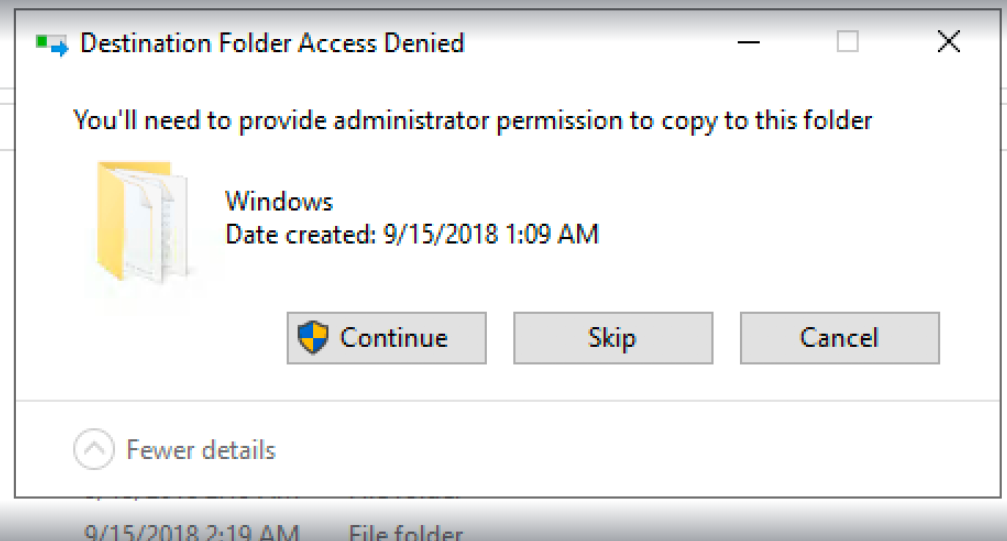The height and width of the screenshot is (541, 1007).
Task: Click the UAC shield icon on Continue
Action: click(313, 338)
